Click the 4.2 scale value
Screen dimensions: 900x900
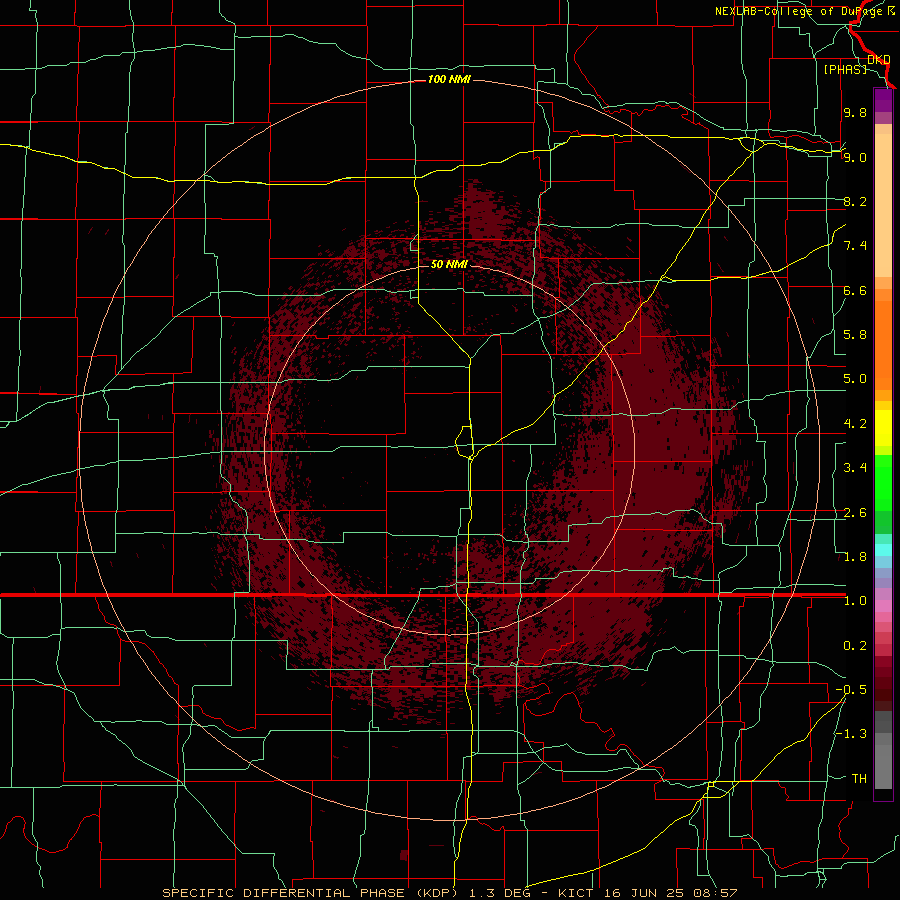[x=855, y=424]
